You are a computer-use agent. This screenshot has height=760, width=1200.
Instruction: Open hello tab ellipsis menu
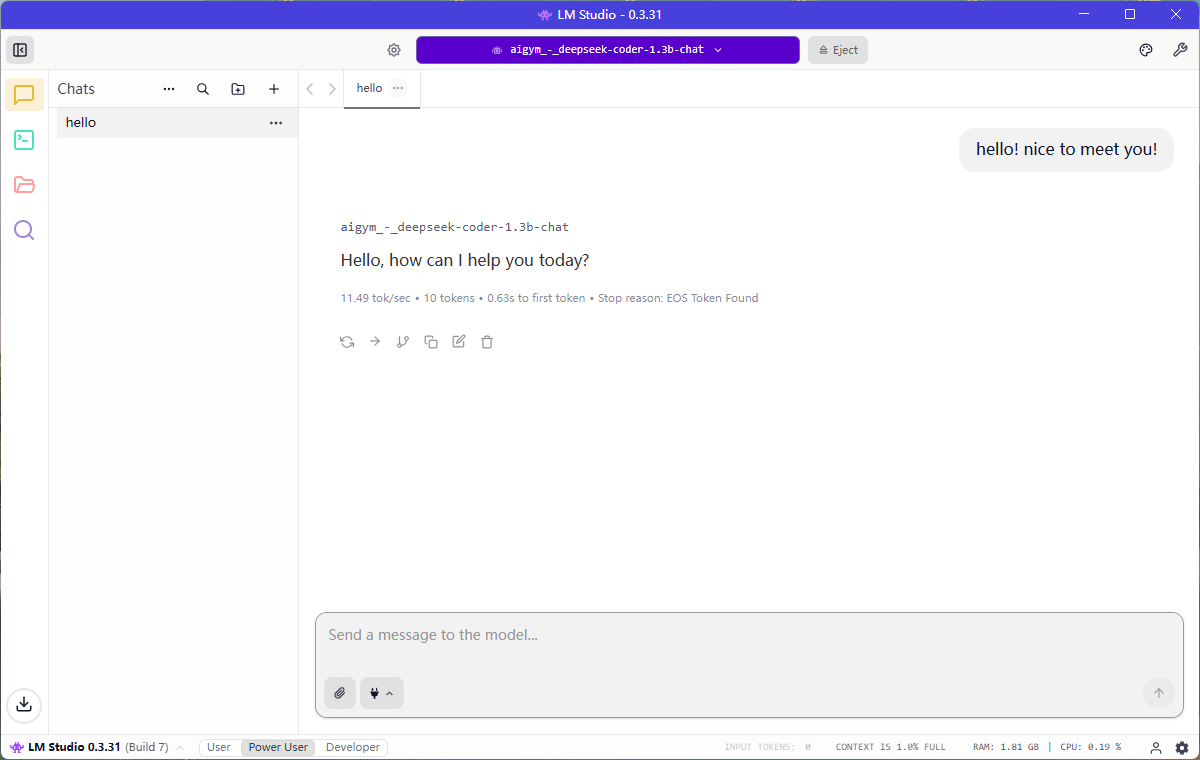398,88
